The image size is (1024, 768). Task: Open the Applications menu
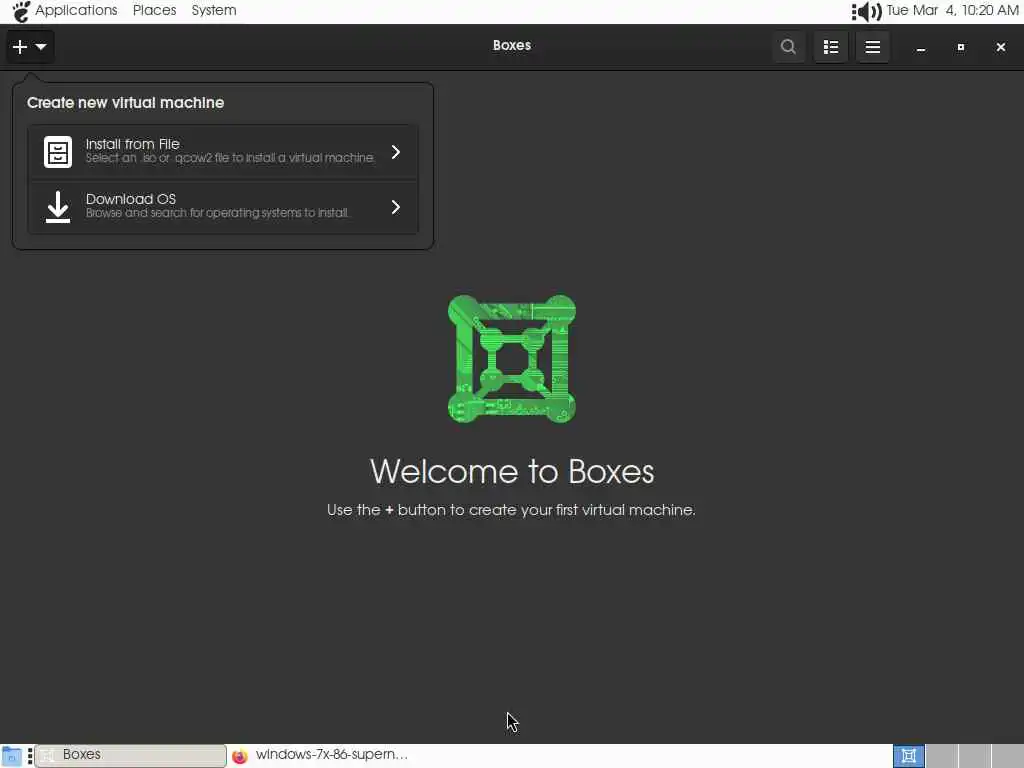tap(76, 10)
